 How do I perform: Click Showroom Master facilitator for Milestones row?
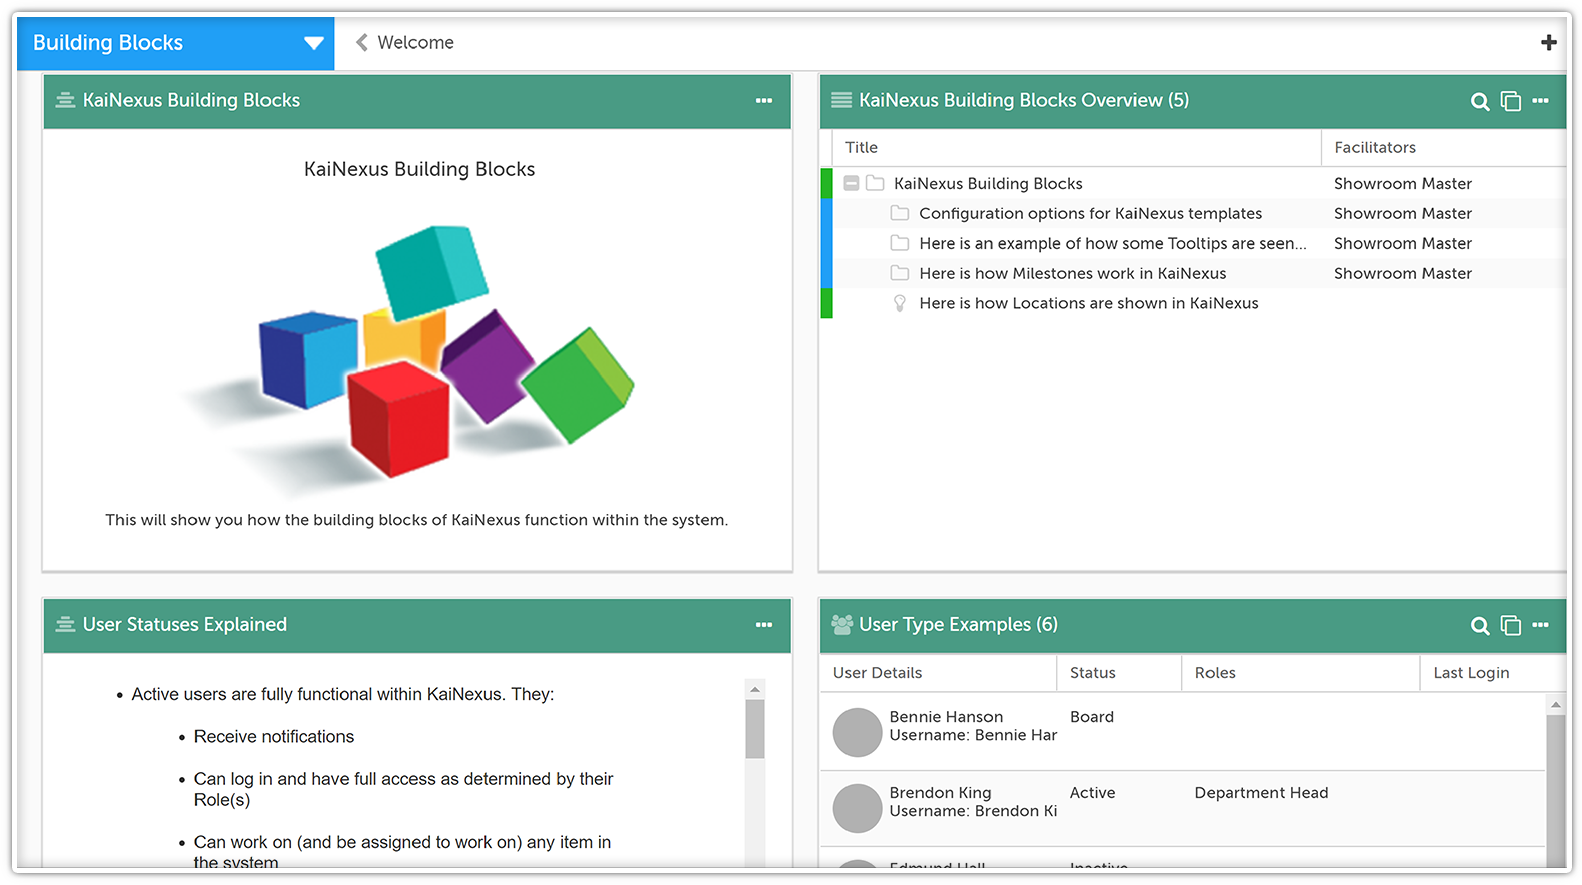1402,274
